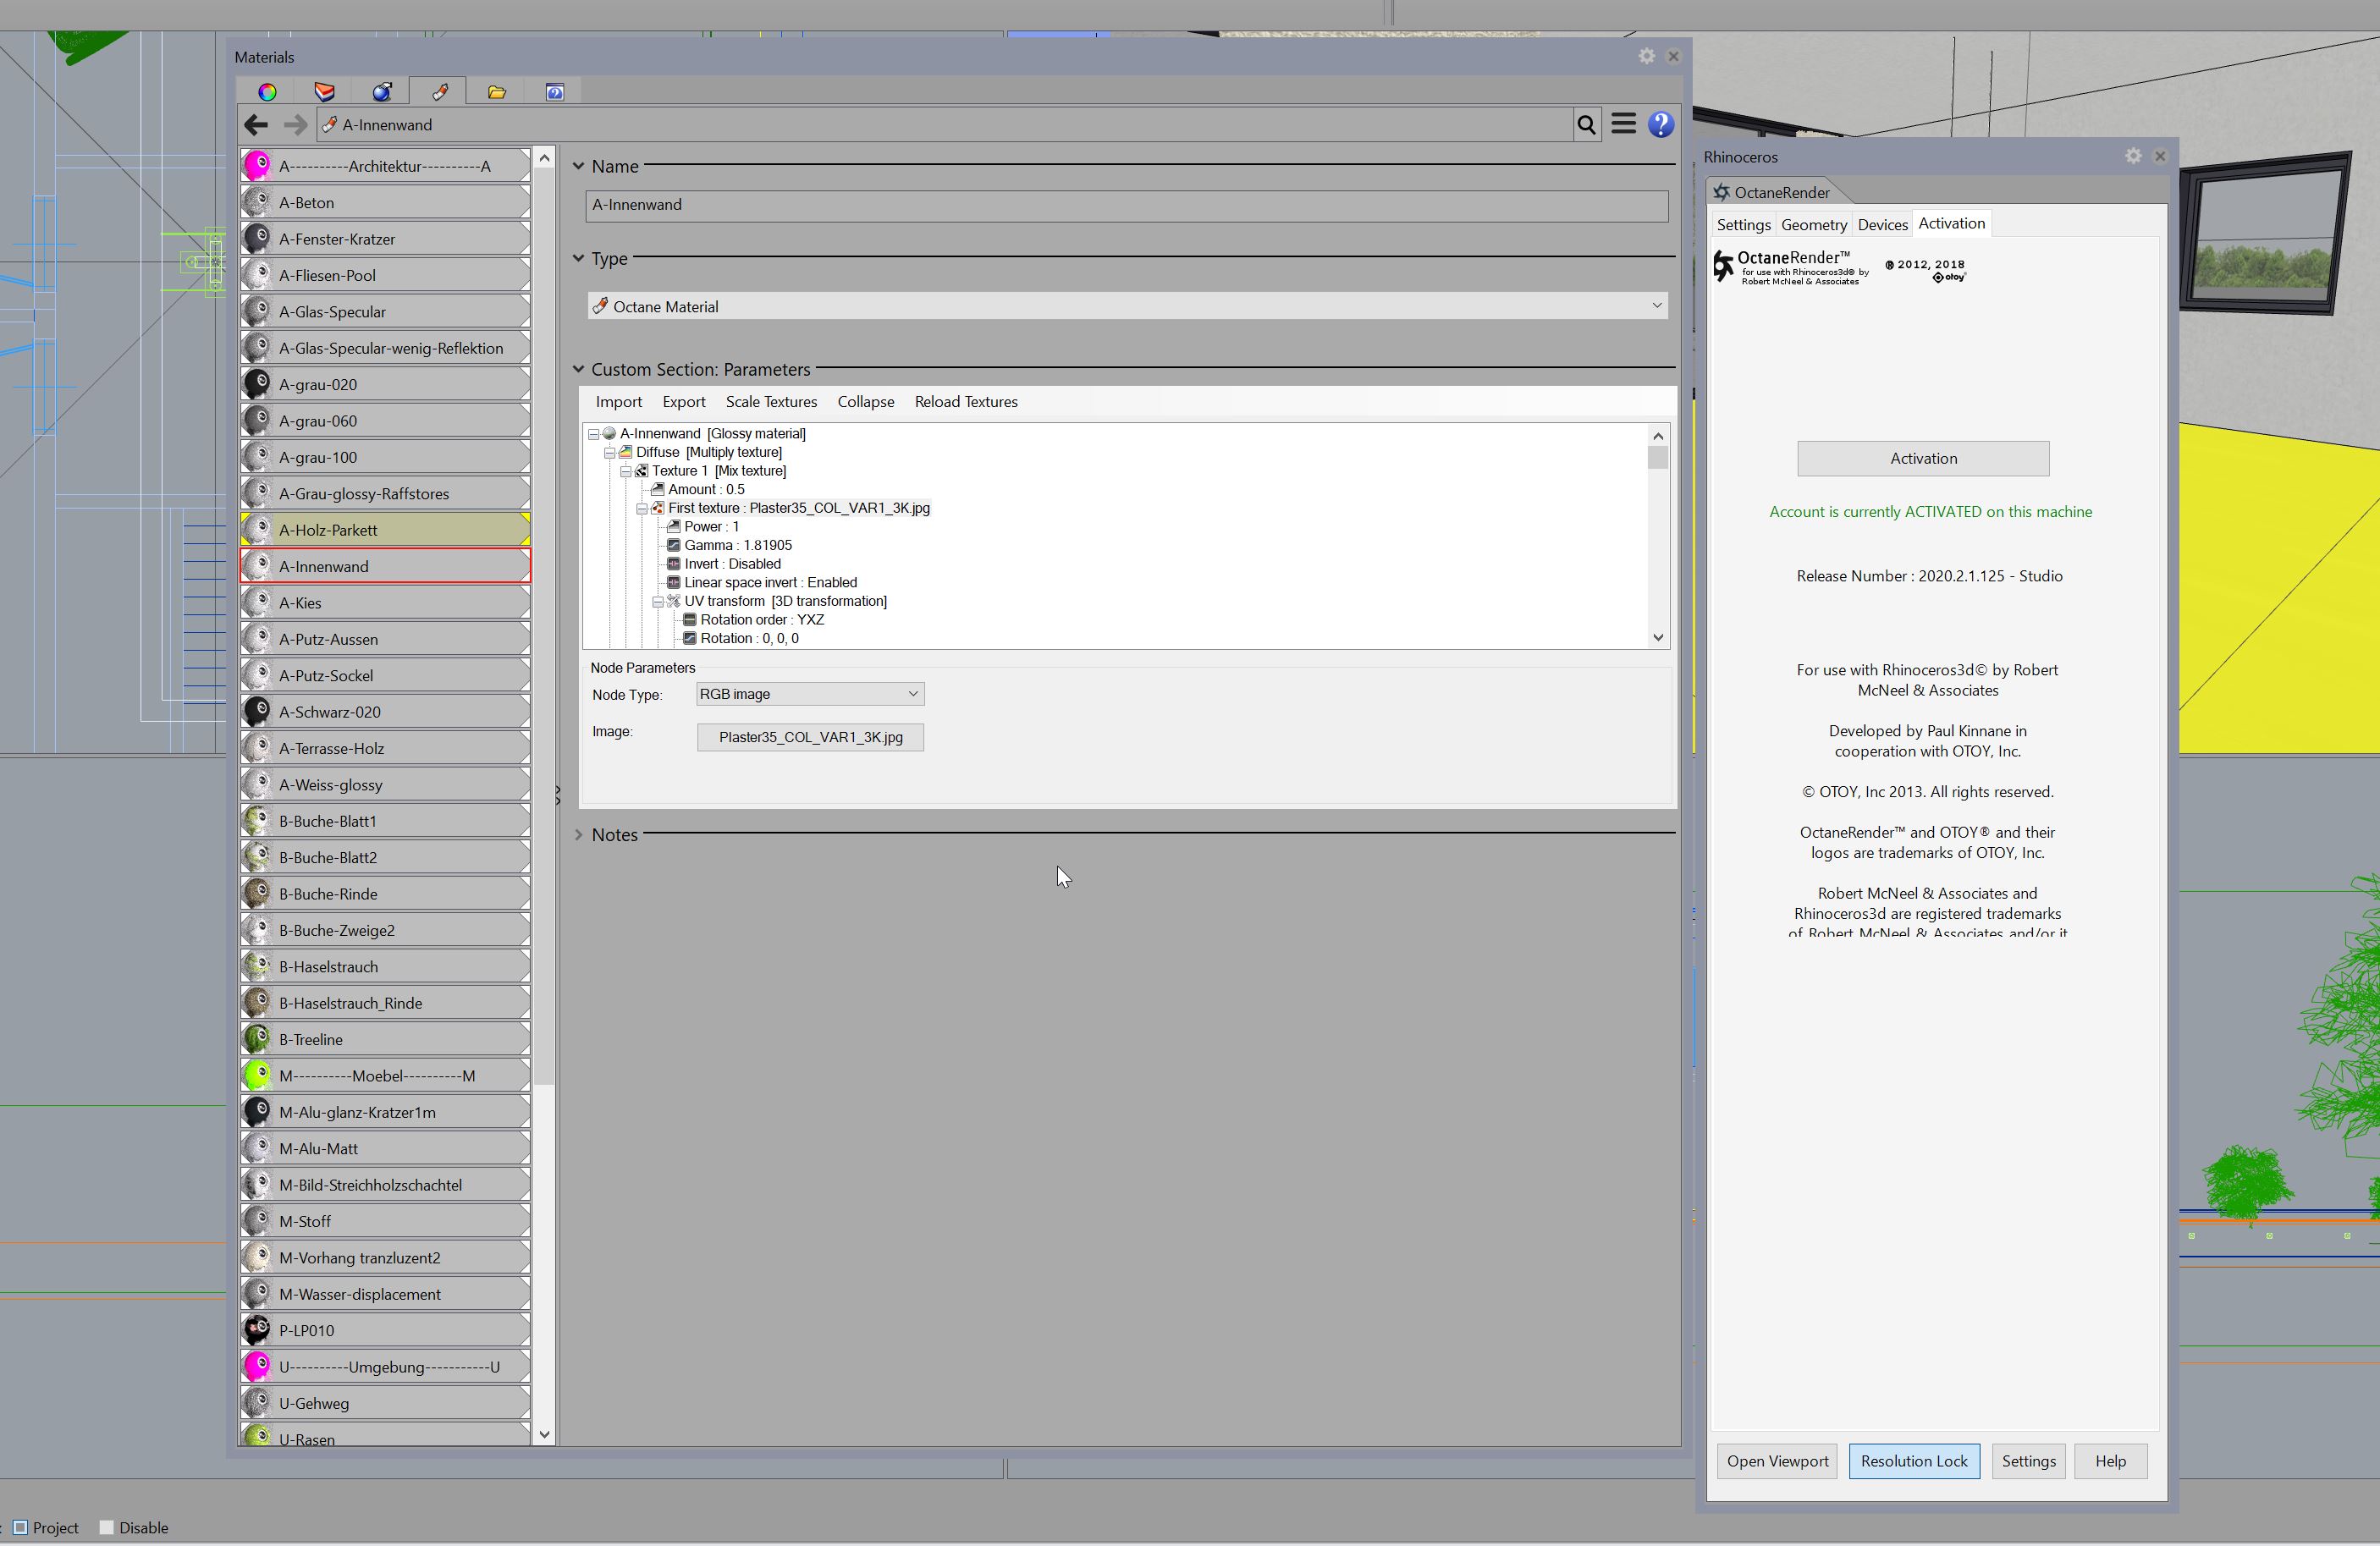This screenshot has width=2380, height=1546.
Task: Click Reload Textures in parameters menu
Action: coord(966,402)
